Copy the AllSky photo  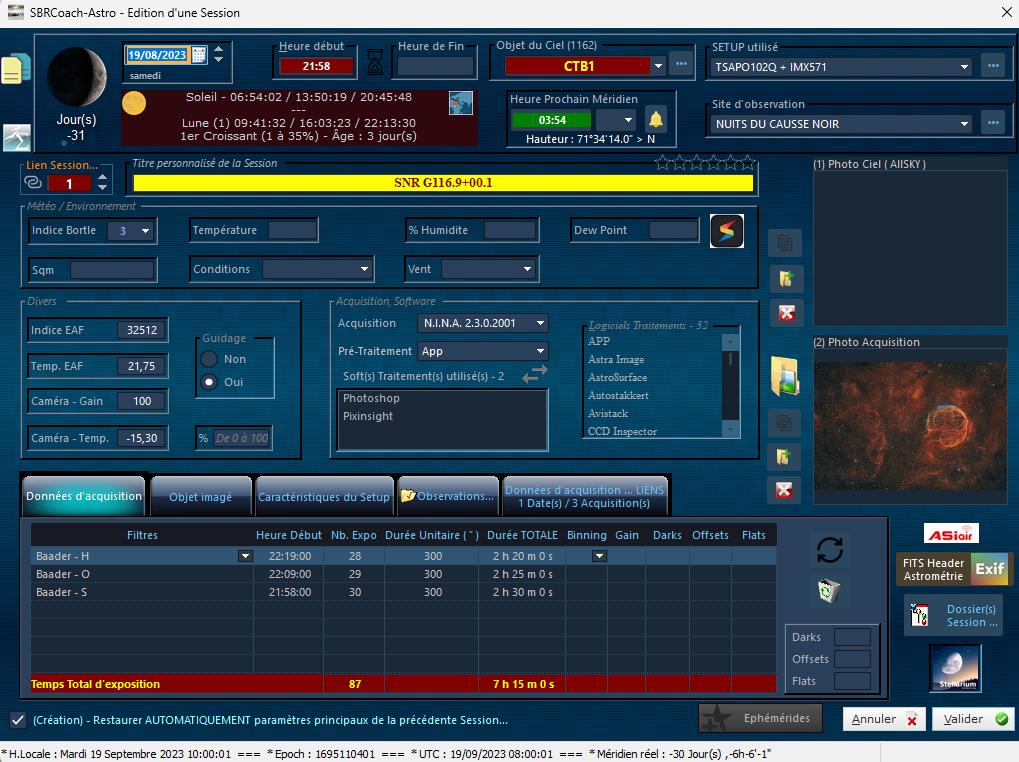[785, 244]
